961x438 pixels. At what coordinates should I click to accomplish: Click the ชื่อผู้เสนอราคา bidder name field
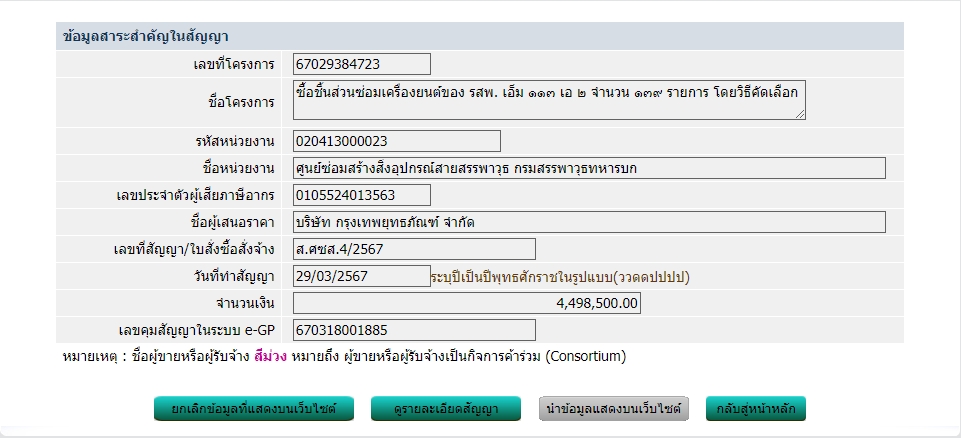pyautogui.click(x=589, y=222)
